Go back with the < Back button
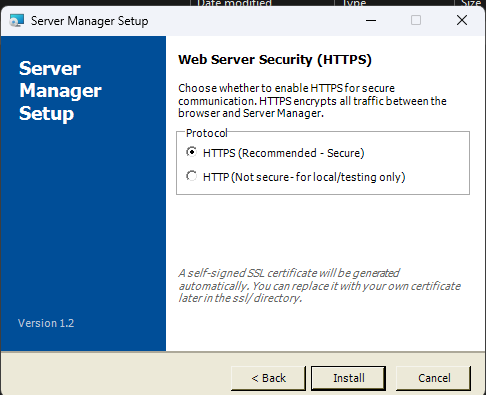The height and width of the screenshot is (395, 486). pyautogui.click(x=268, y=378)
